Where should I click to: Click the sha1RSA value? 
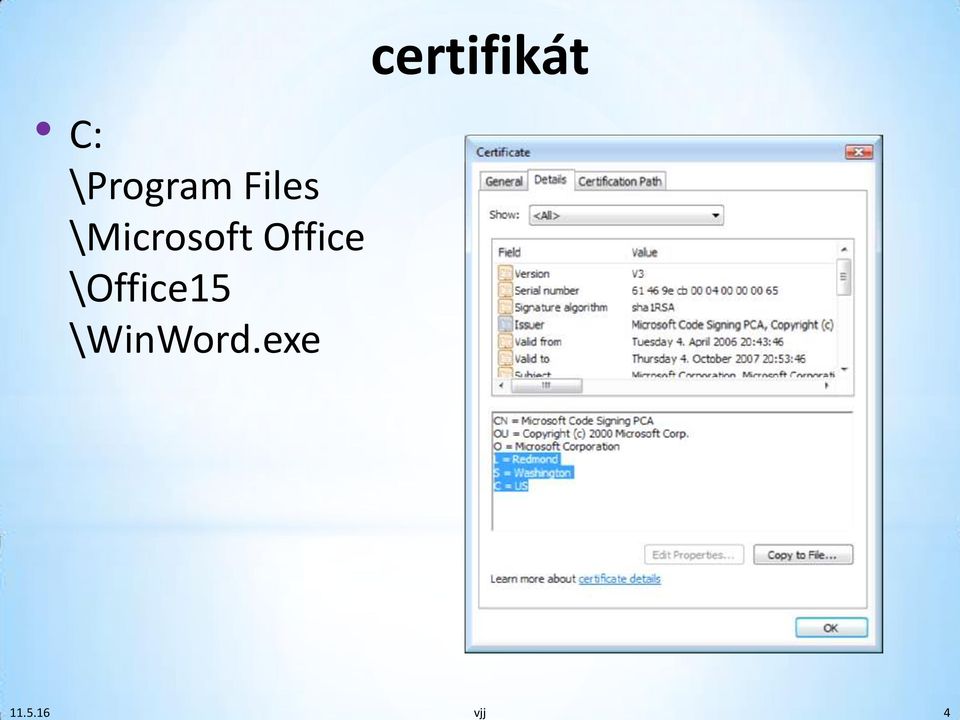click(653, 307)
